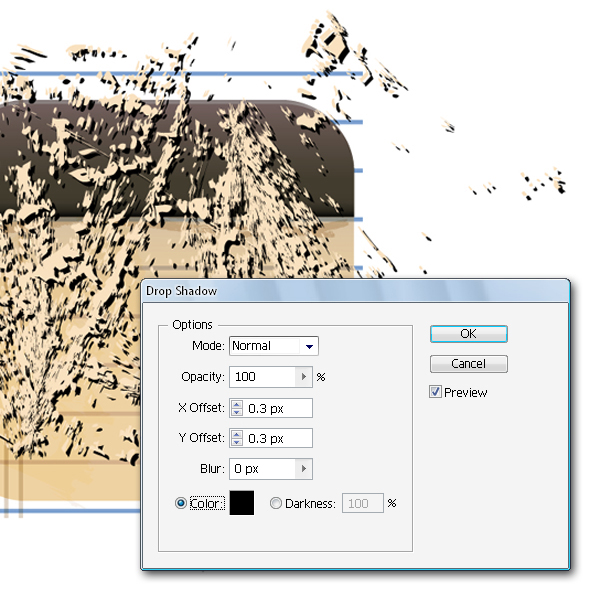This screenshot has height=600, width=600.
Task: Increase X Offset with up stepper arrow
Action: click(x=237, y=404)
